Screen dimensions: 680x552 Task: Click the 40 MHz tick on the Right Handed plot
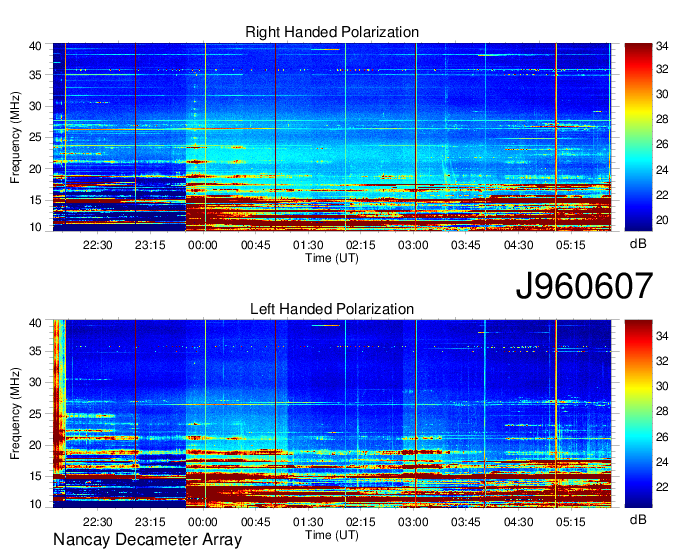35,46
